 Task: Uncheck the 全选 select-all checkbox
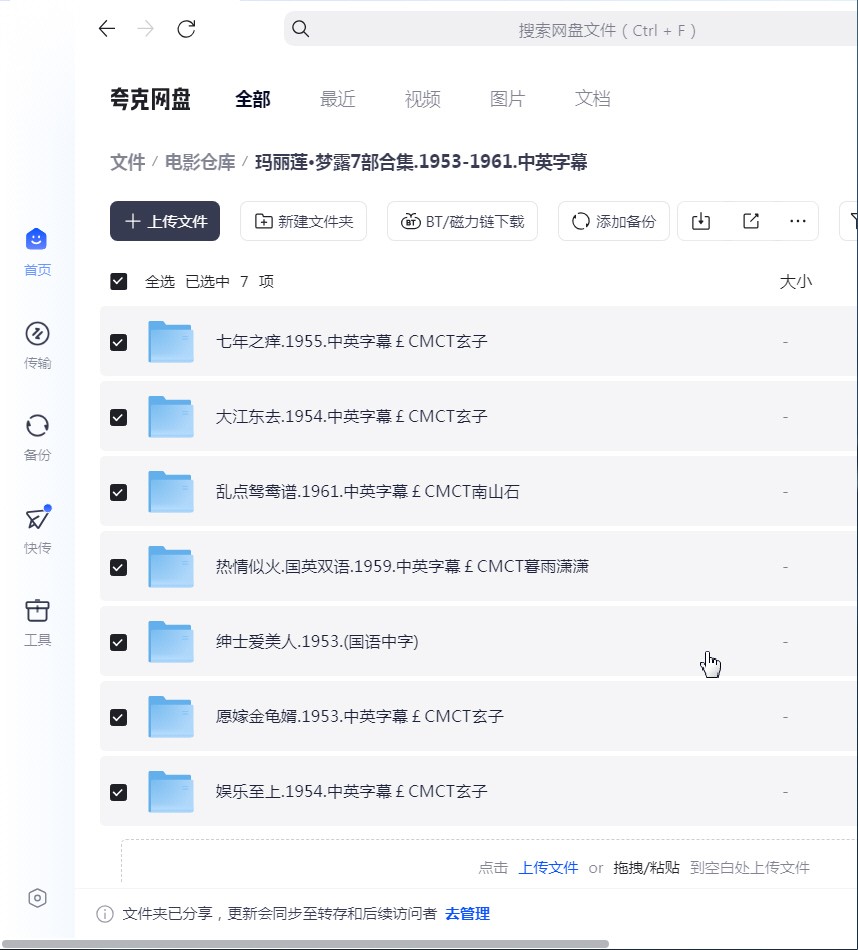click(119, 281)
